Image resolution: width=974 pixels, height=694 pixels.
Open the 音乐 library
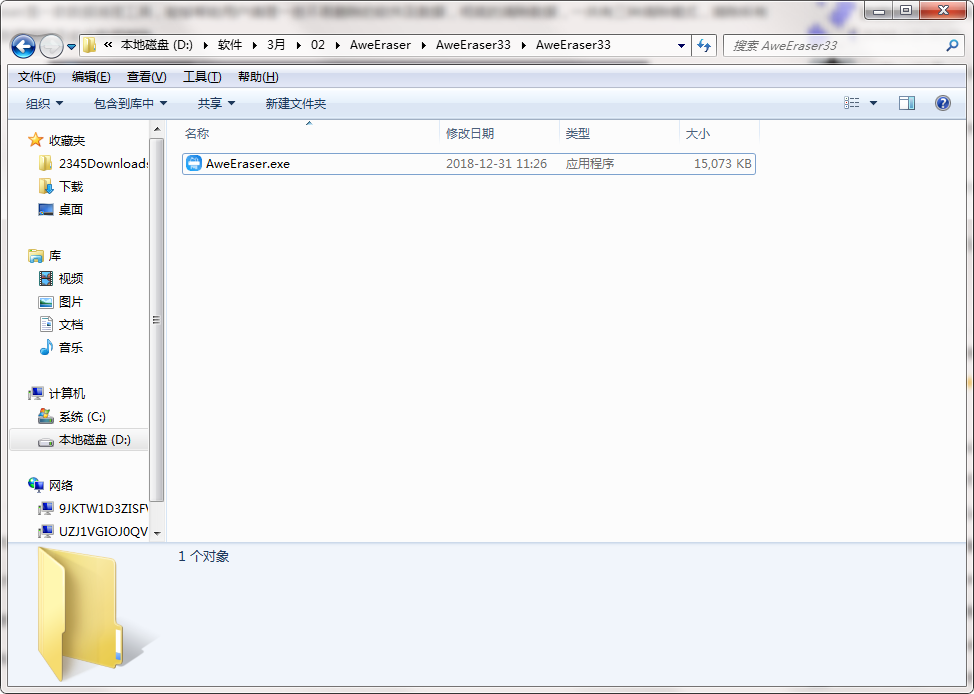(71, 348)
